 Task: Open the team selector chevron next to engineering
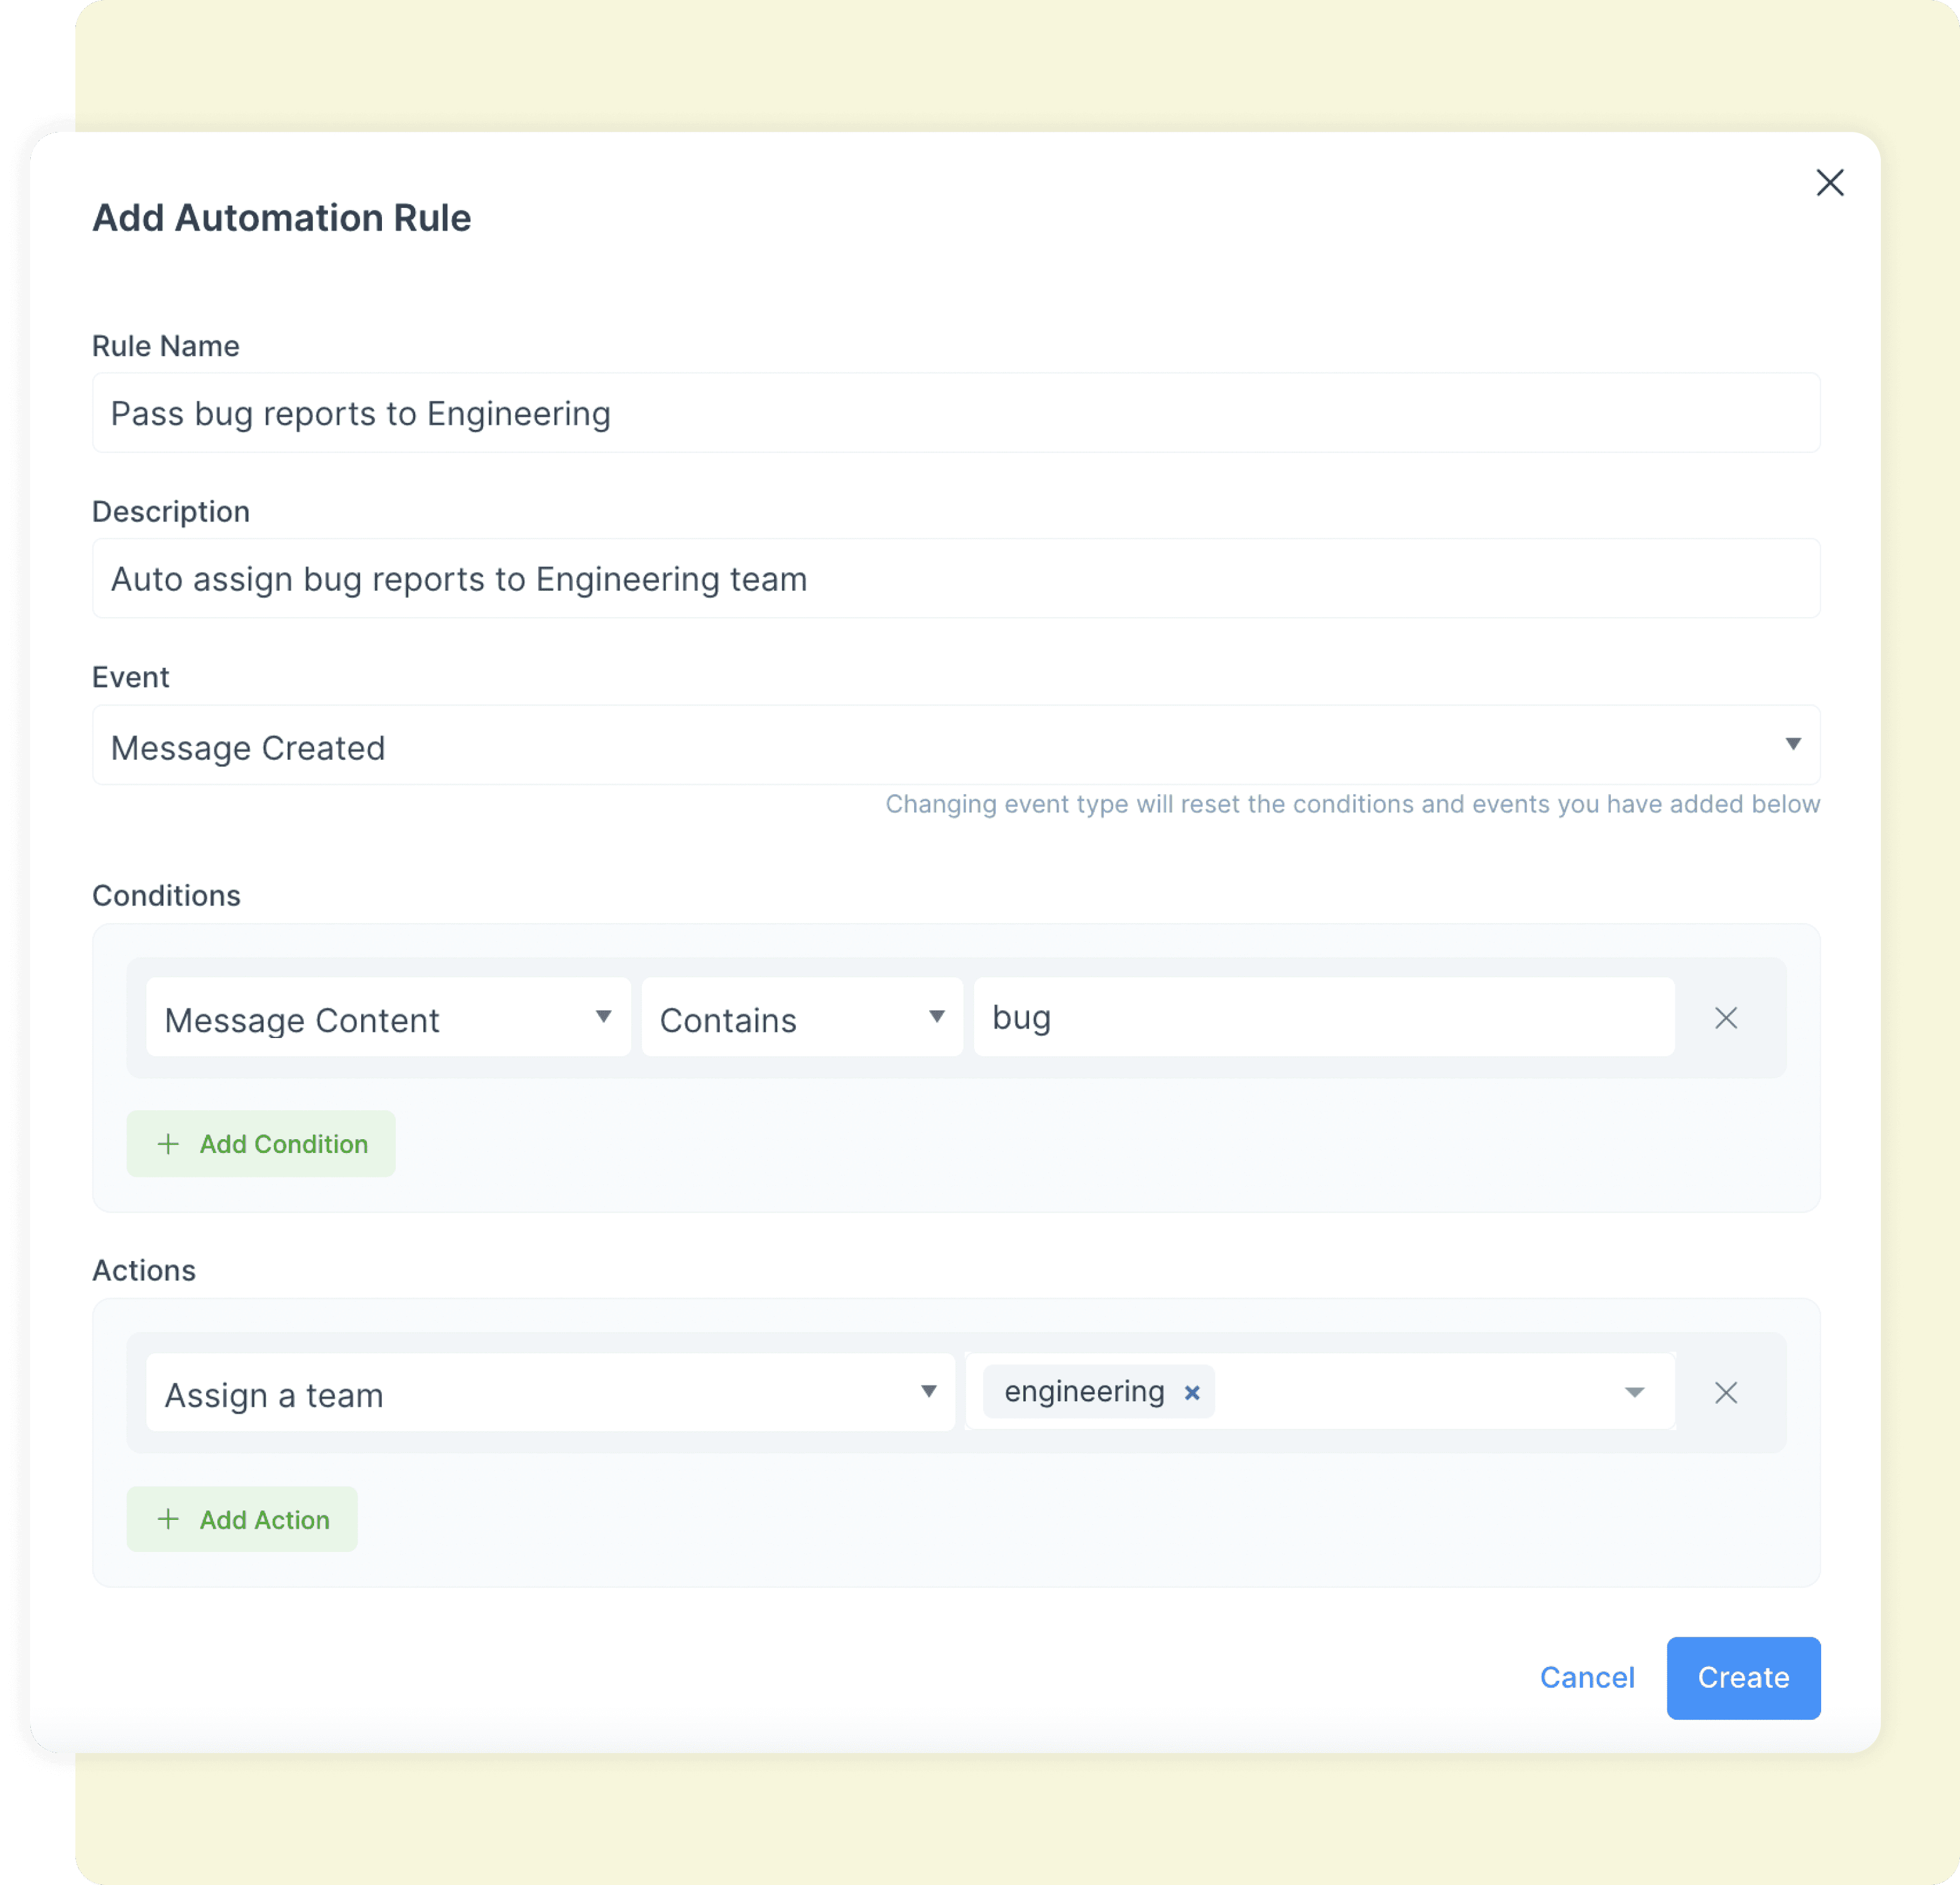[1634, 1391]
